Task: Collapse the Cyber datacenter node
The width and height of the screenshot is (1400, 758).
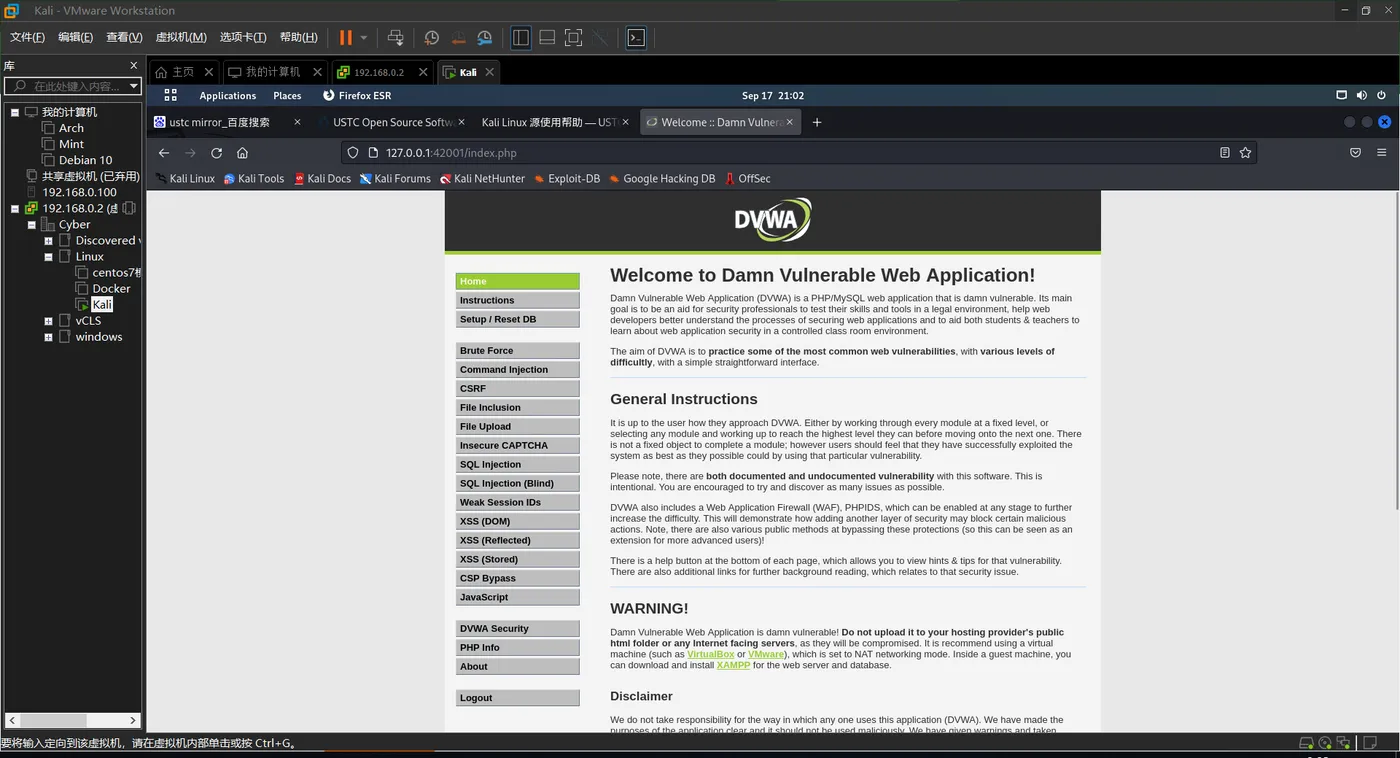Action: coord(31,224)
